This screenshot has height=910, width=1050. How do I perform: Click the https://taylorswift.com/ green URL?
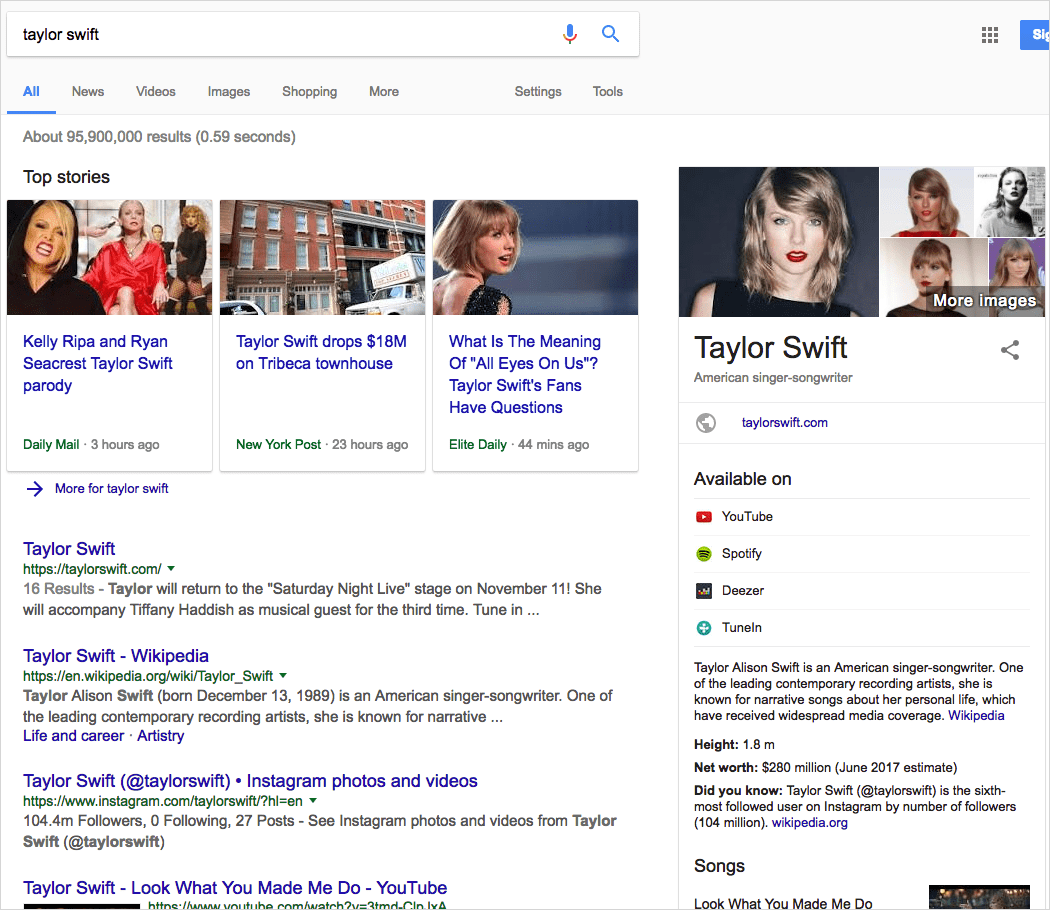pos(92,569)
